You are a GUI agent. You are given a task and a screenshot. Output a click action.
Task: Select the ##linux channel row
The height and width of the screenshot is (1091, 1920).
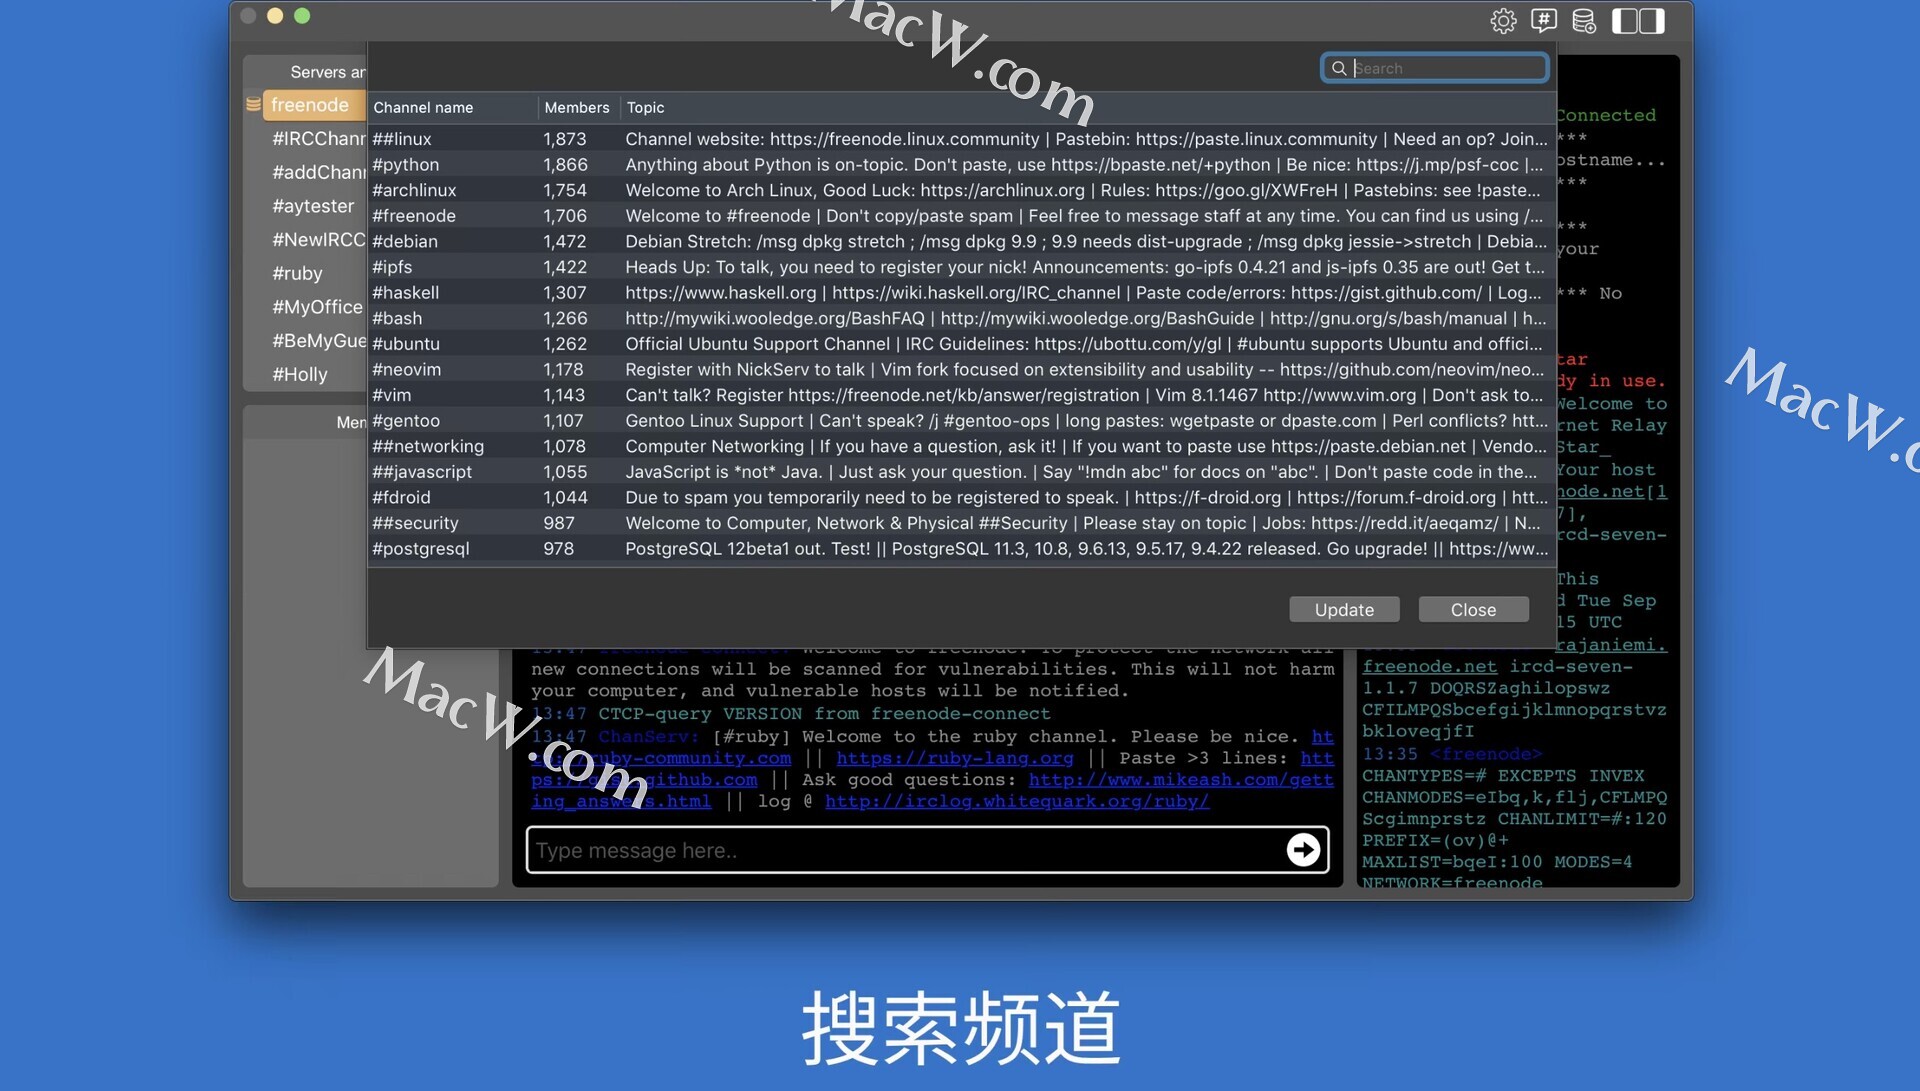tap(961, 139)
